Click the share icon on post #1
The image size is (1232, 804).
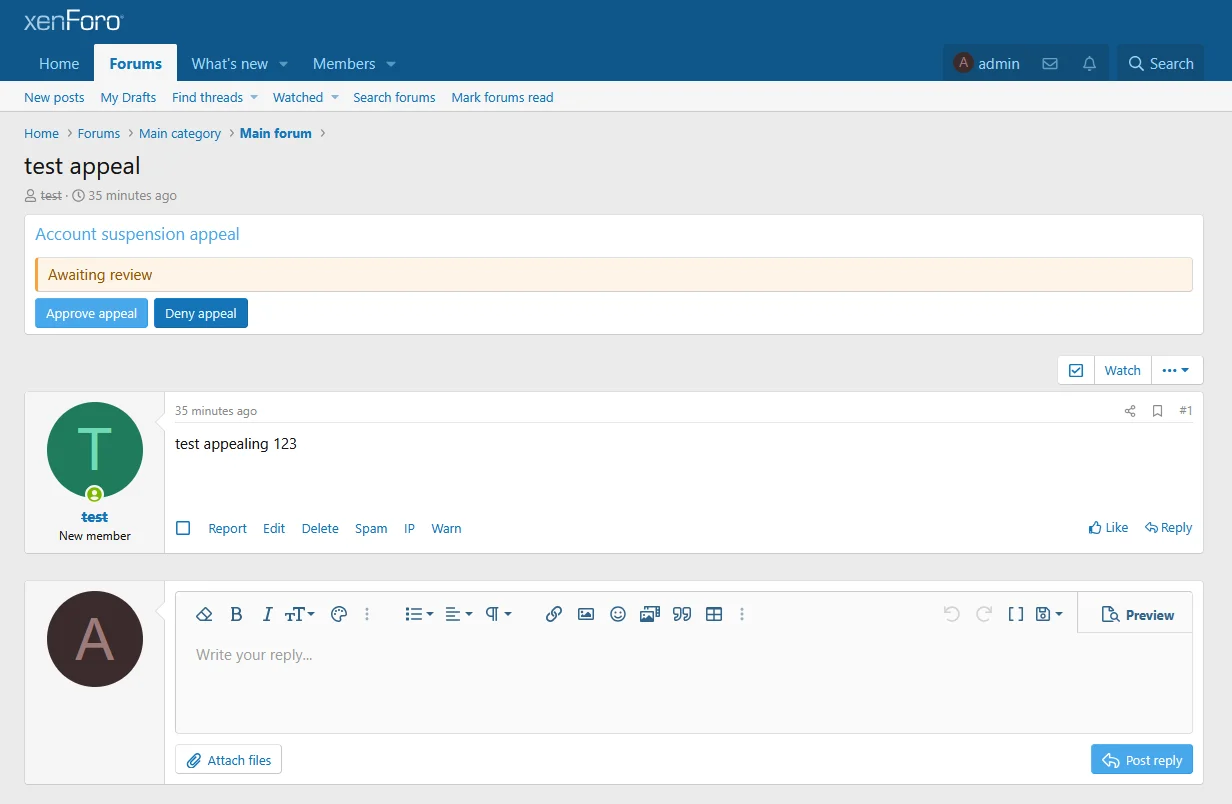click(x=1130, y=411)
